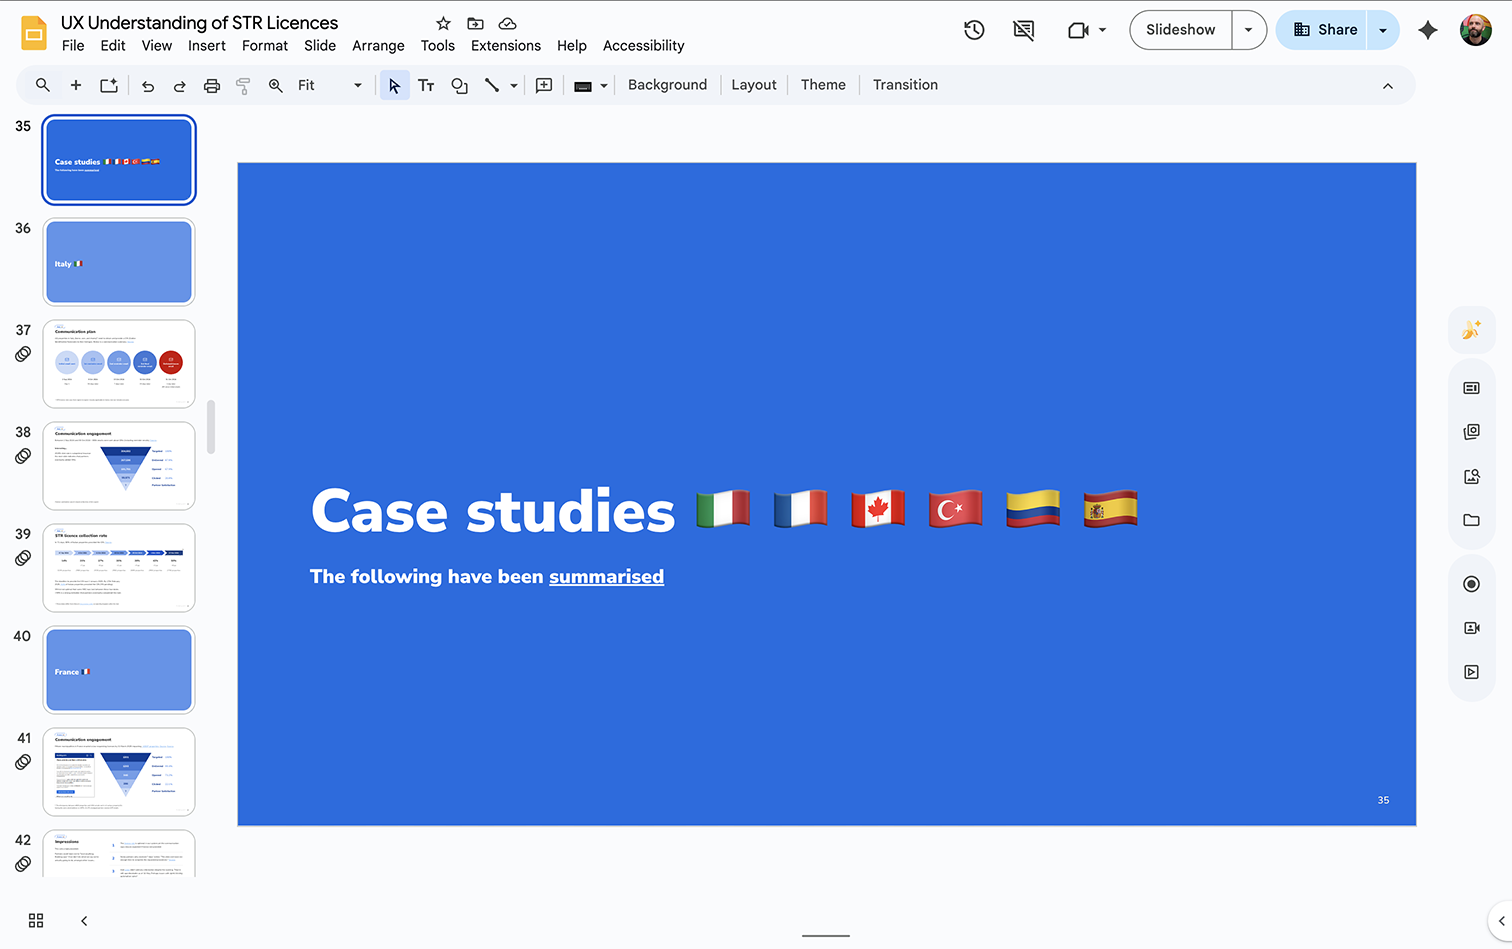Select the line drawing tool
Viewport: 1512px width, 949px height.
click(x=493, y=85)
